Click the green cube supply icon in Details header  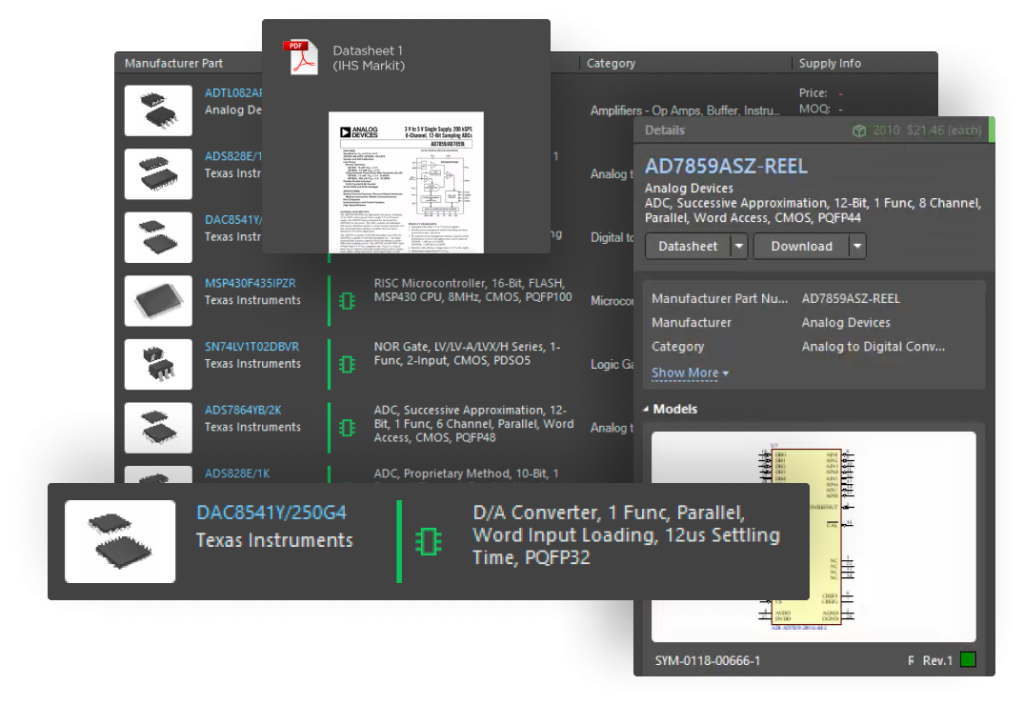click(x=858, y=130)
